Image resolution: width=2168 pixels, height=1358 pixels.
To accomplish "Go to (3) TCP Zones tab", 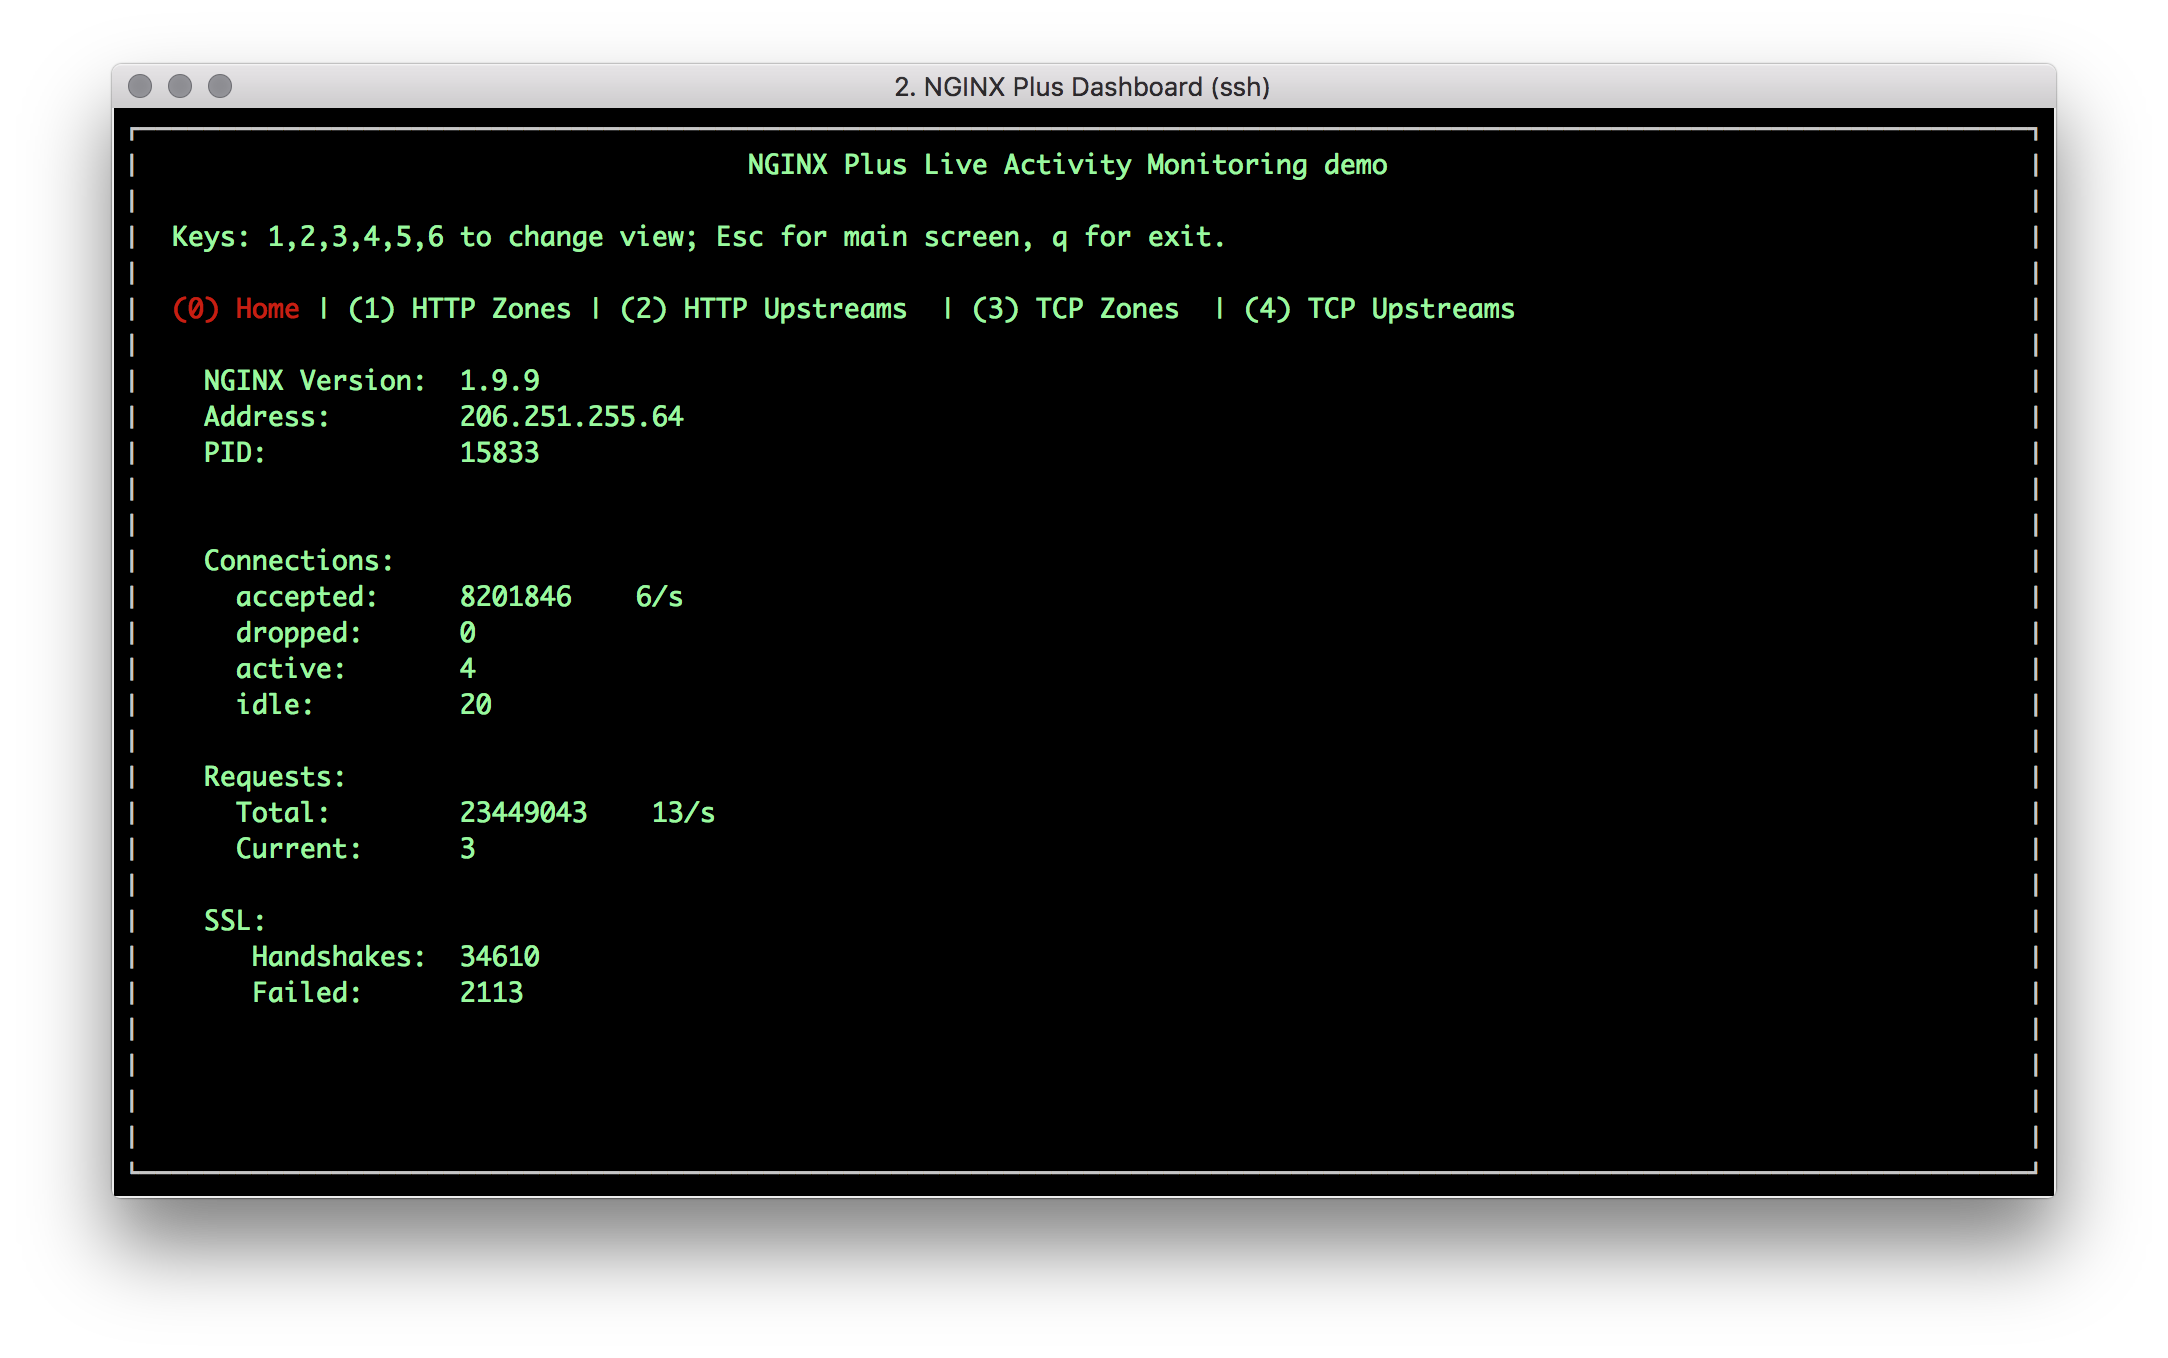I will (x=1075, y=309).
